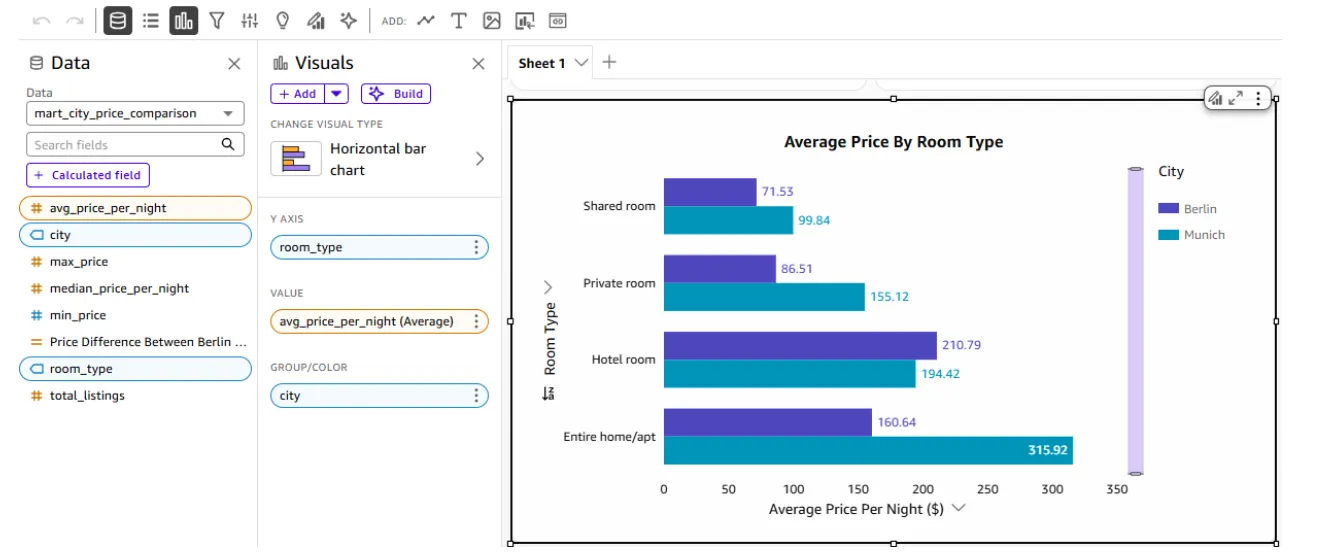The width and height of the screenshot is (1320, 555).
Task: Click the Visuals pane heading
Action: [x=324, y=63]
